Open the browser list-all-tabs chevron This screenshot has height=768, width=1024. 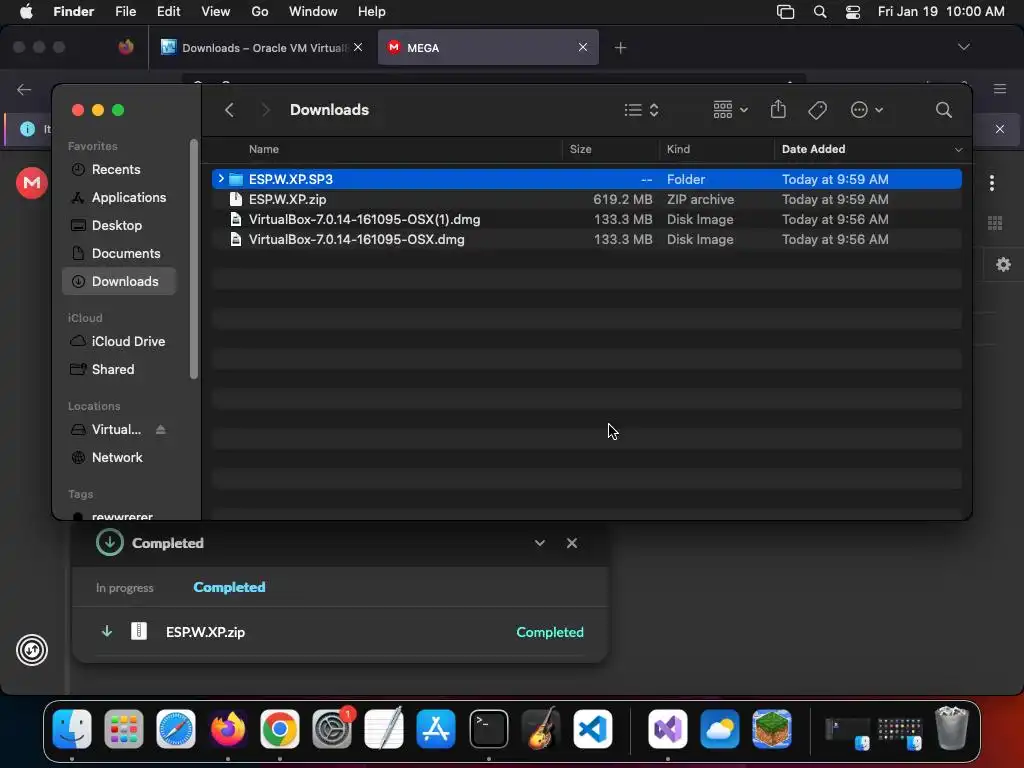pyautogui.click(x=963, y=47)
